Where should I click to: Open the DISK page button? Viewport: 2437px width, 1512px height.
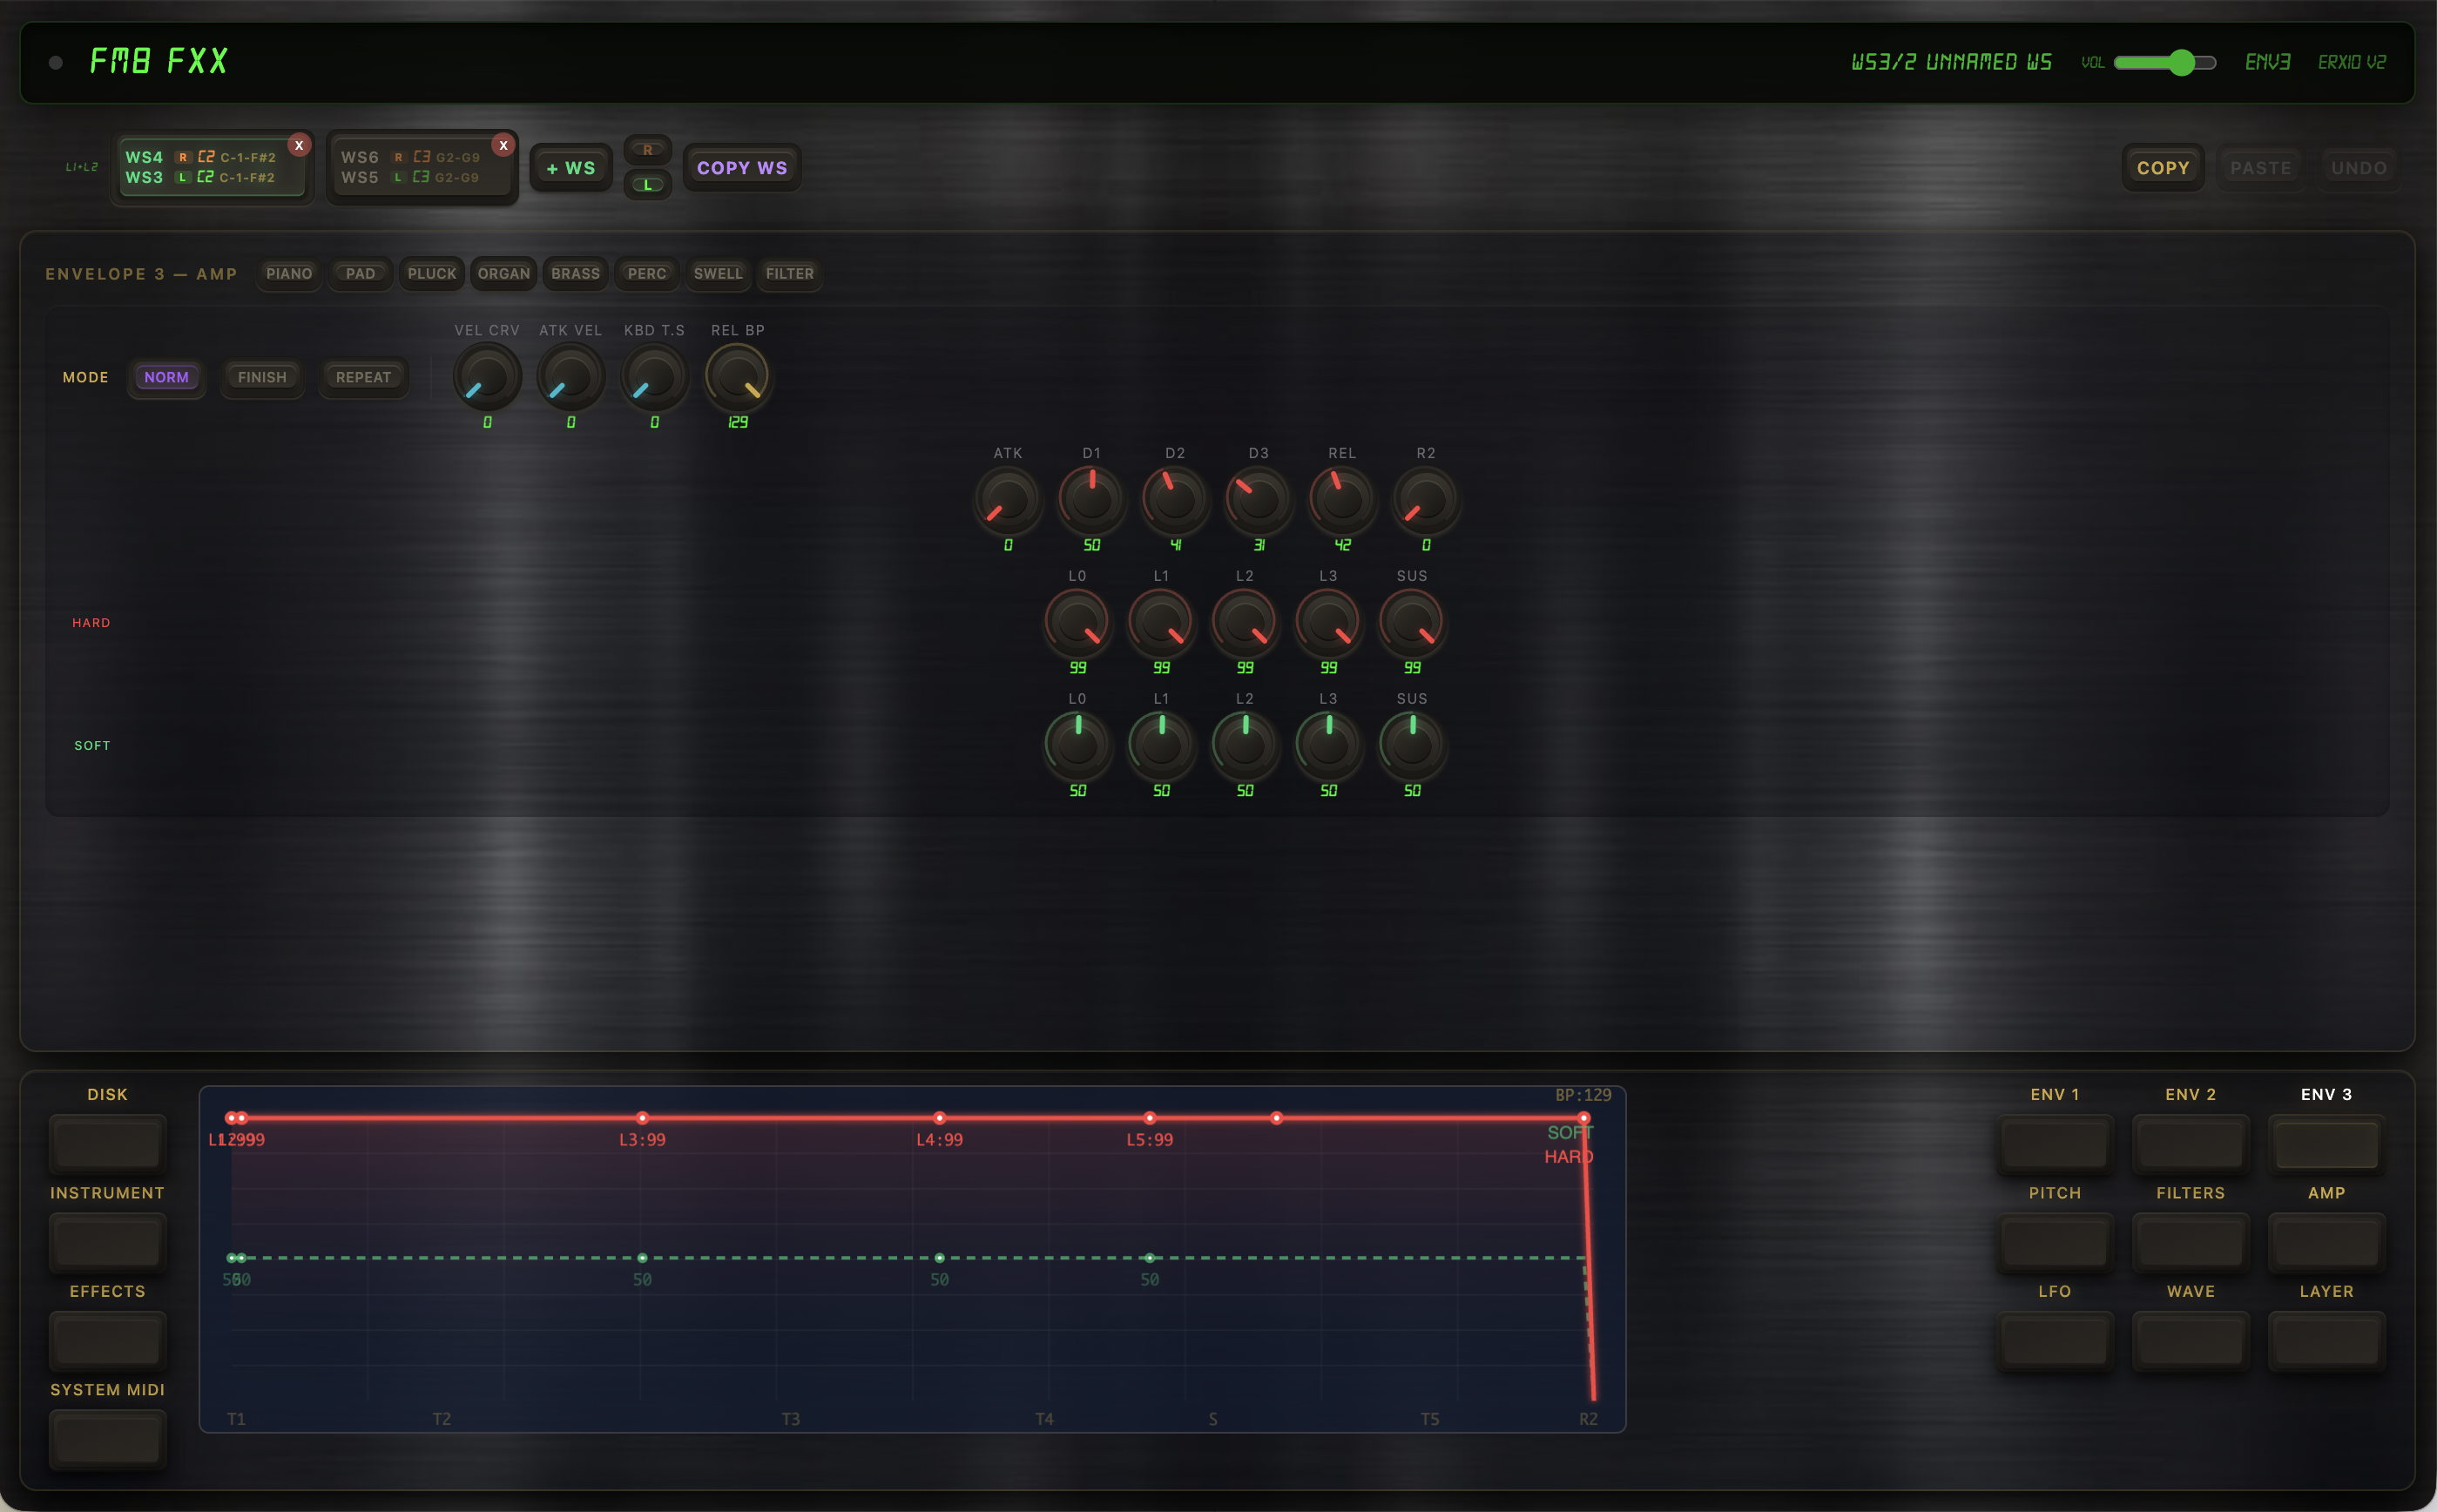click(x=107, y=1144)
